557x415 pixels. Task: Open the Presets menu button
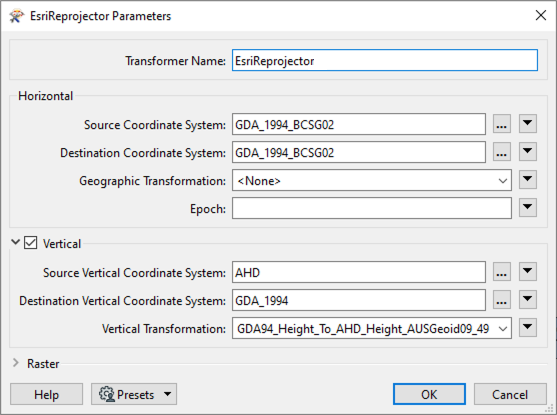pyautogui.click(x=134, y=394)
